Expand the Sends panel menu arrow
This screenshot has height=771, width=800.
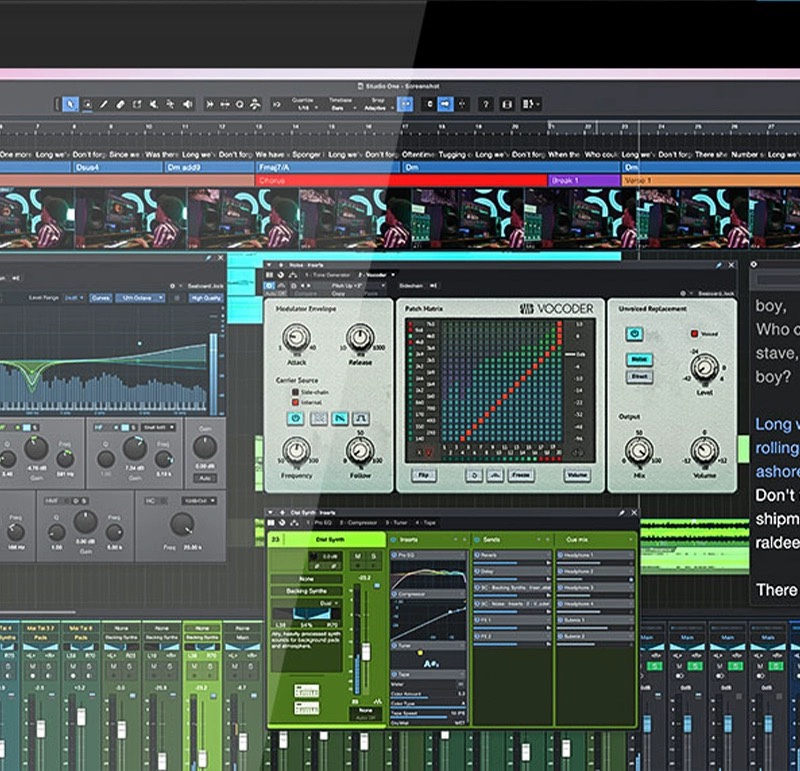tap(538, 539)
